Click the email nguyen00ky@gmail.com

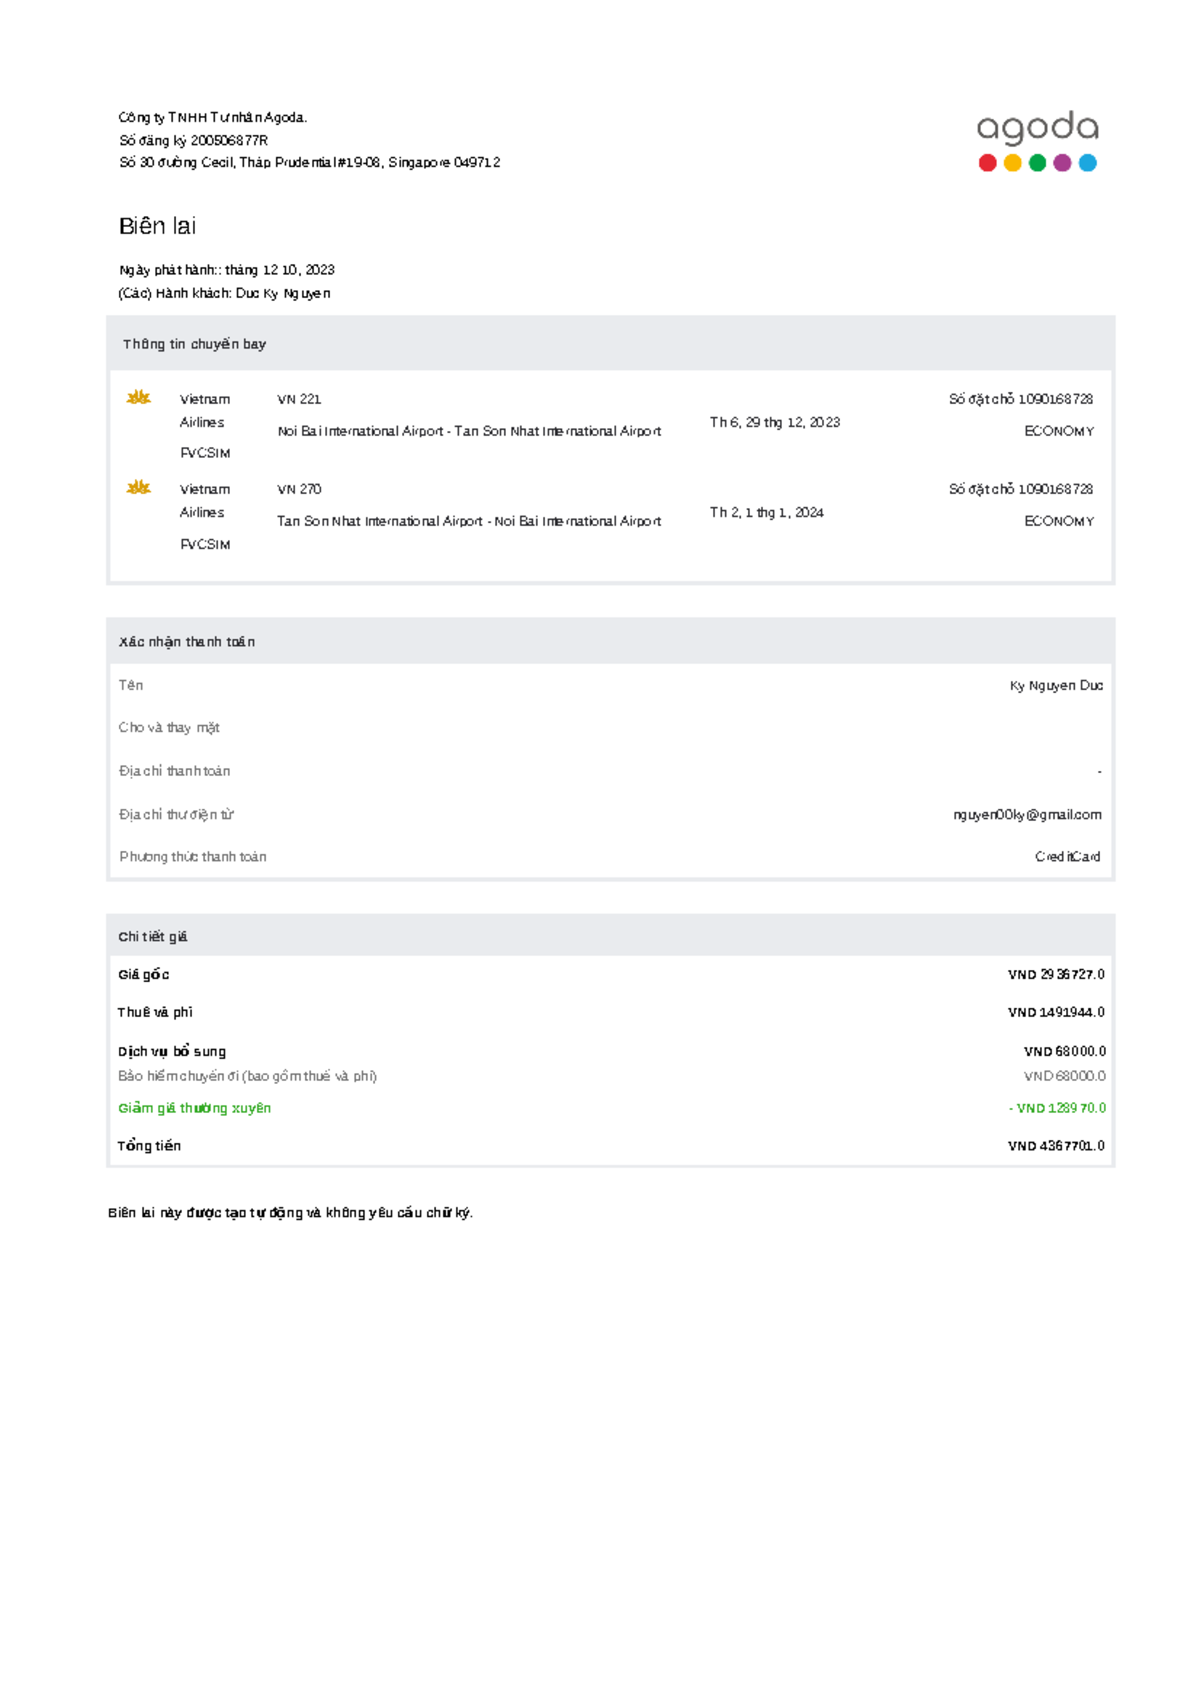tap(1027, 815)
